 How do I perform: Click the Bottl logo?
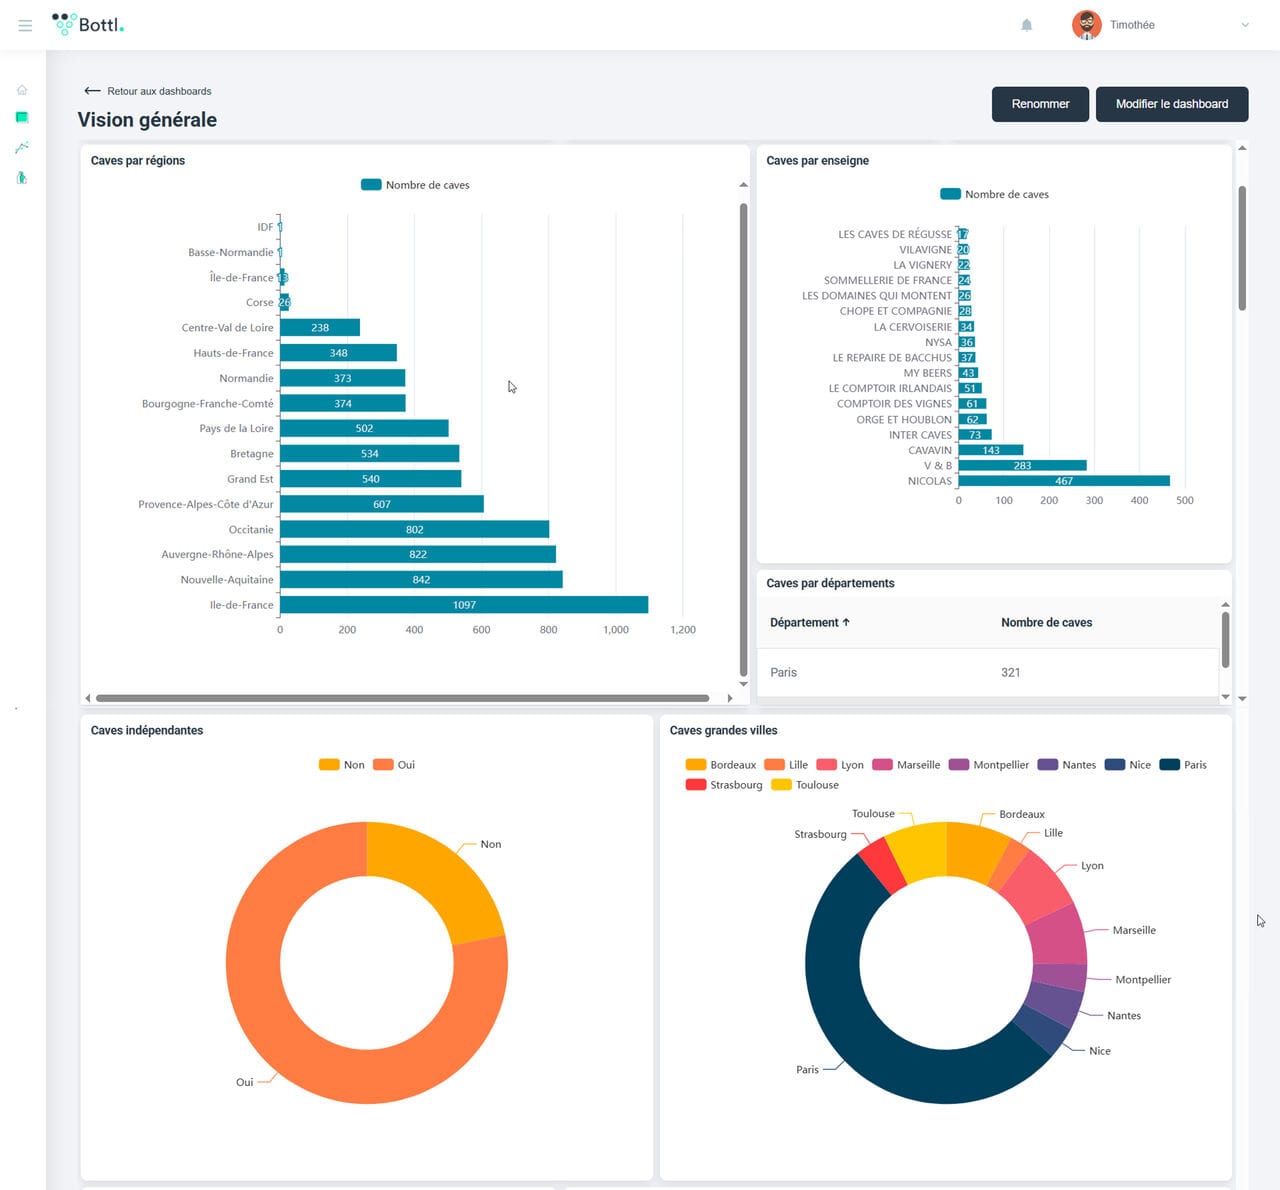pos(88,25)
